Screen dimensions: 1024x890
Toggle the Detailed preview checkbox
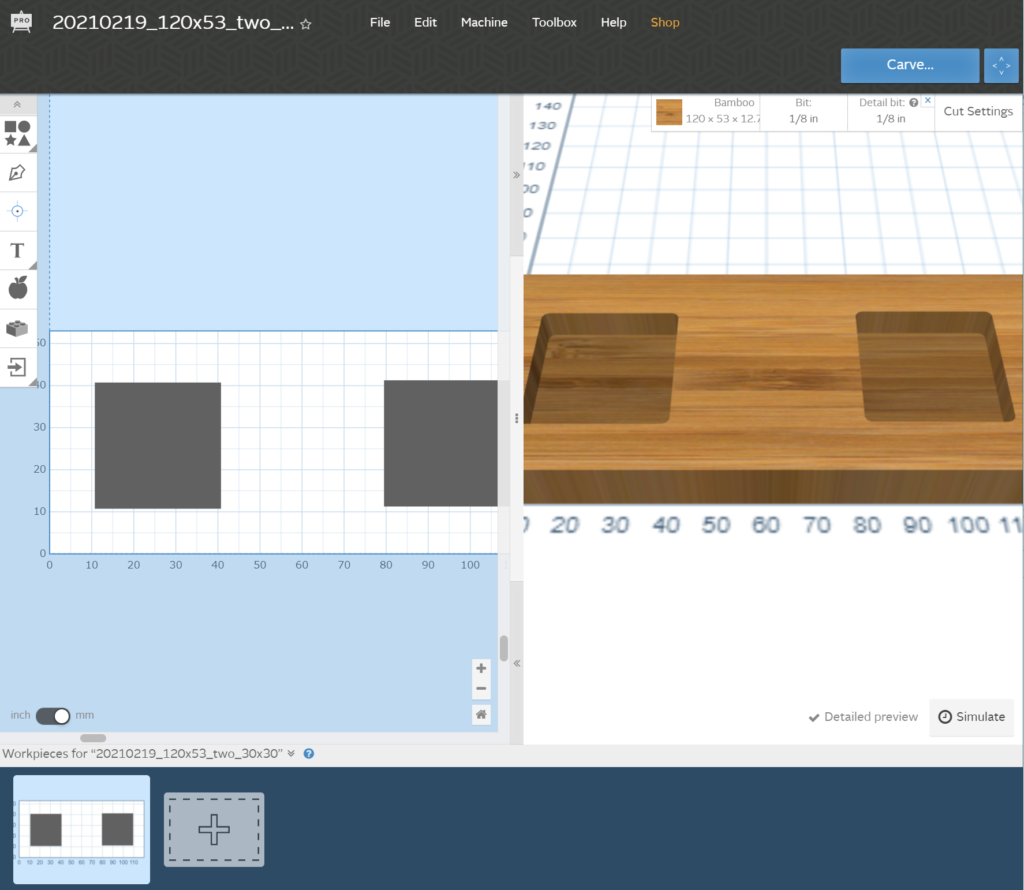coord(863,717)
